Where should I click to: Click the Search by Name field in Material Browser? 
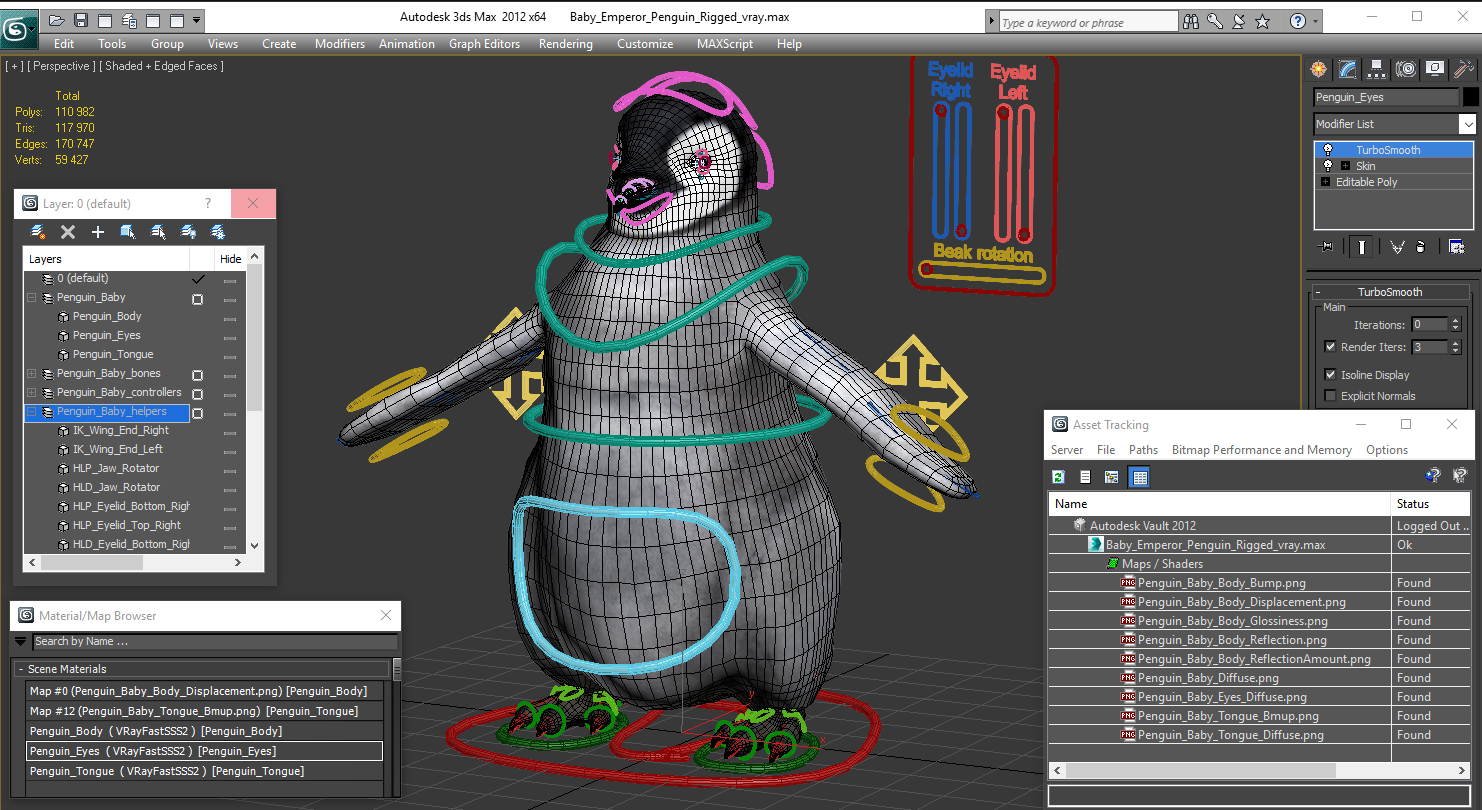pyautogui.click(x=215, y=642)
